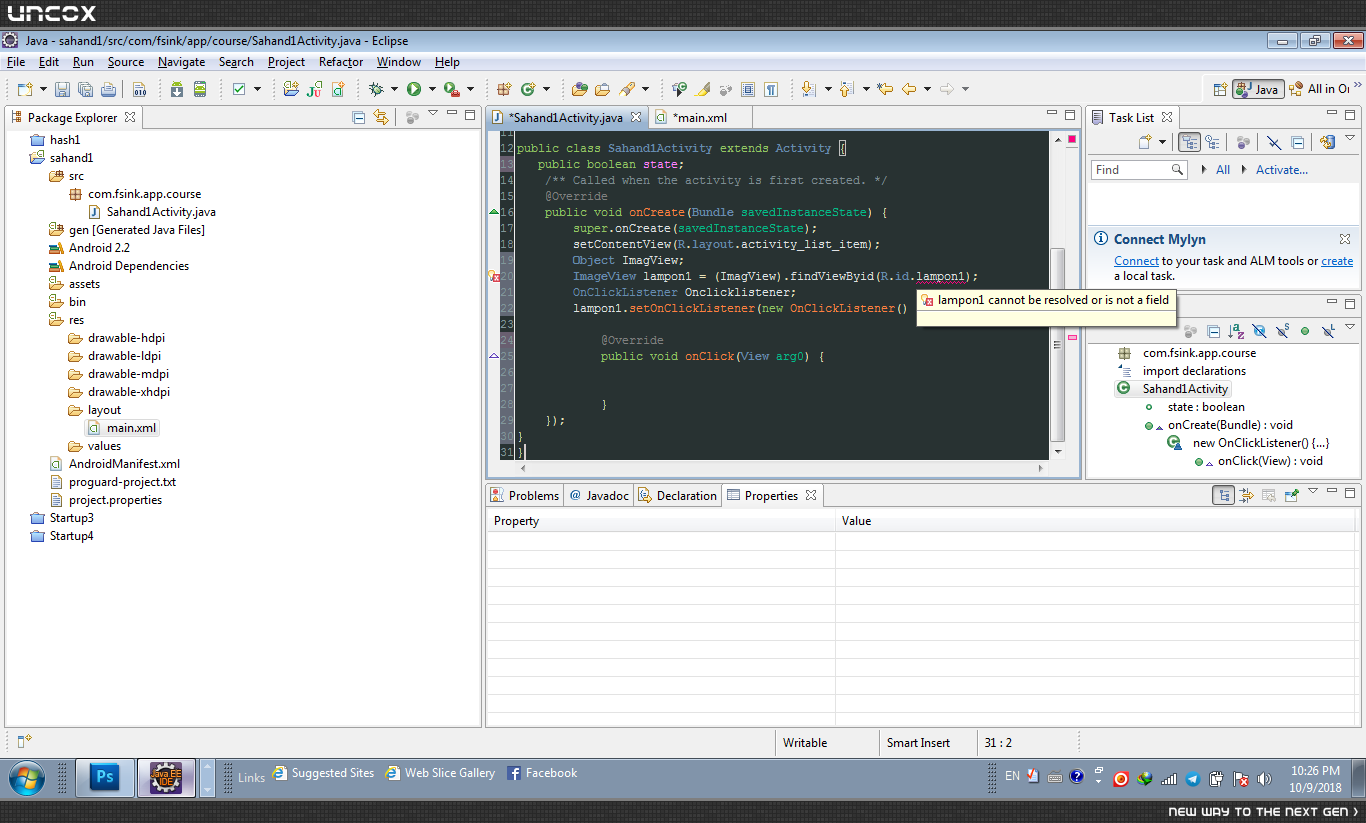This screenshot has width=1366, height=823.
Task: Open the Package Explorer view menu triangle
Action: (x=433, y=113)
